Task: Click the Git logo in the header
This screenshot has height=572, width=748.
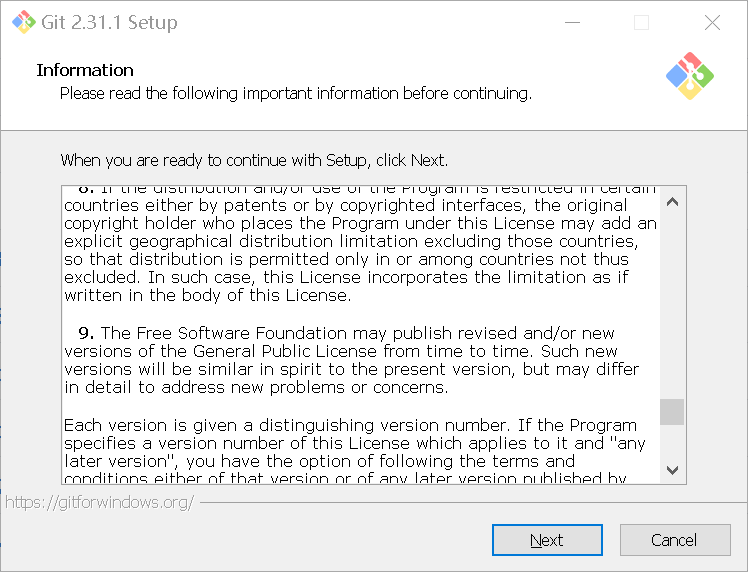Action: pos(689,75)
